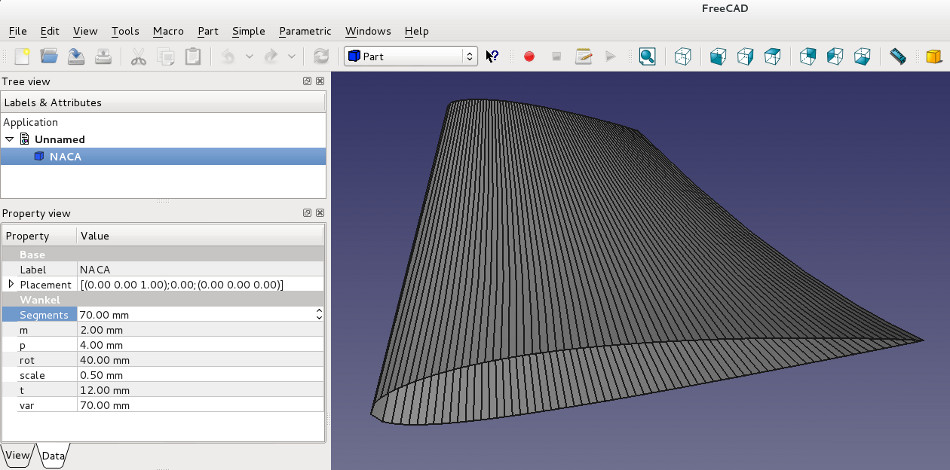Screen dimensions: 950x470
Task: Edit the Label value NACA field
Action: point(201,270)
